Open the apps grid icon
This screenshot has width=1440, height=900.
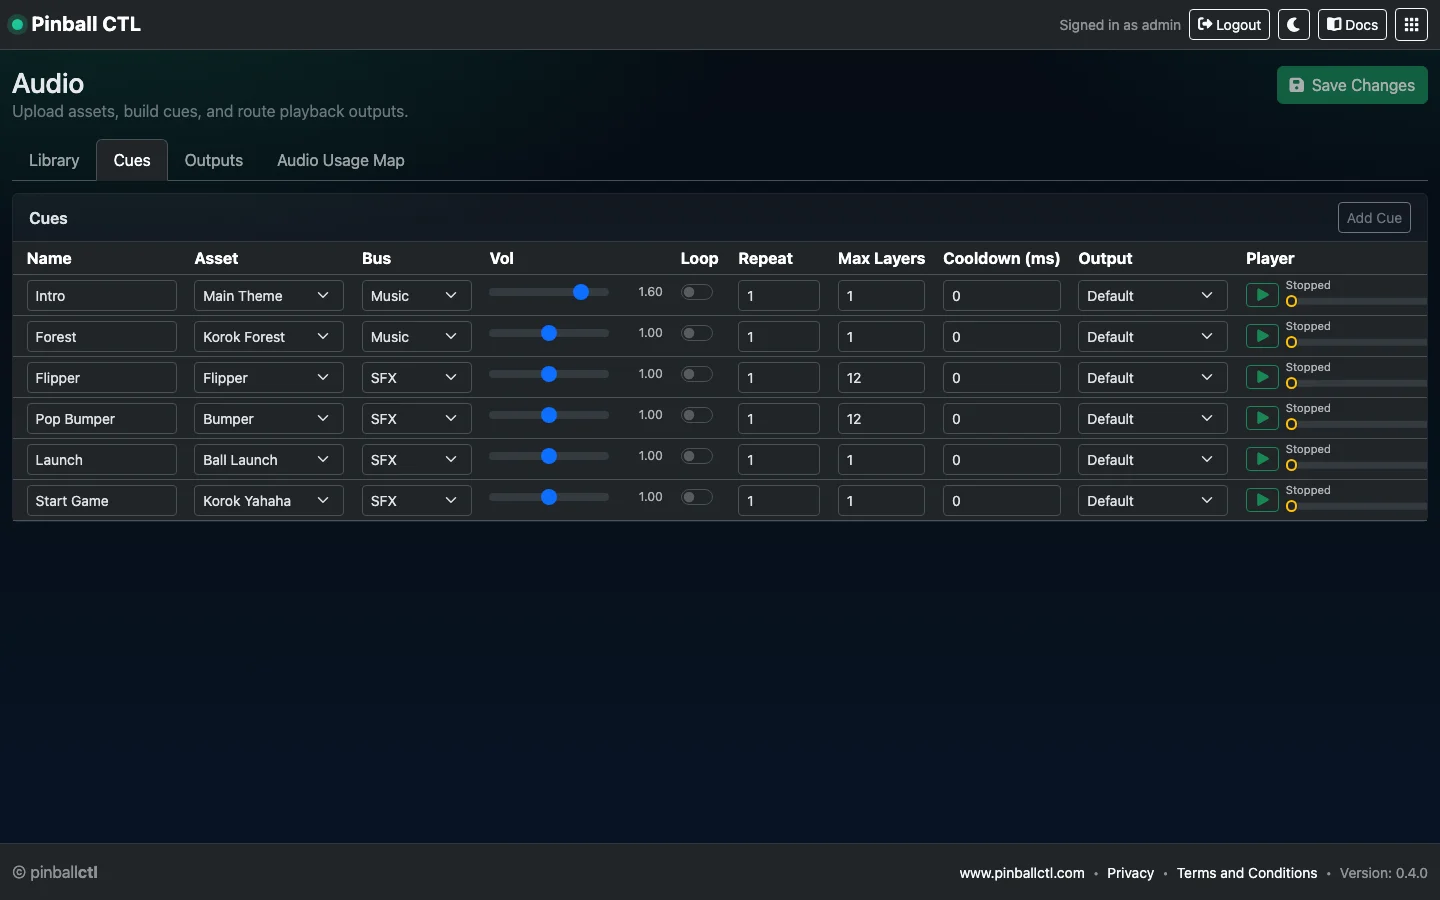[1411, 24]
